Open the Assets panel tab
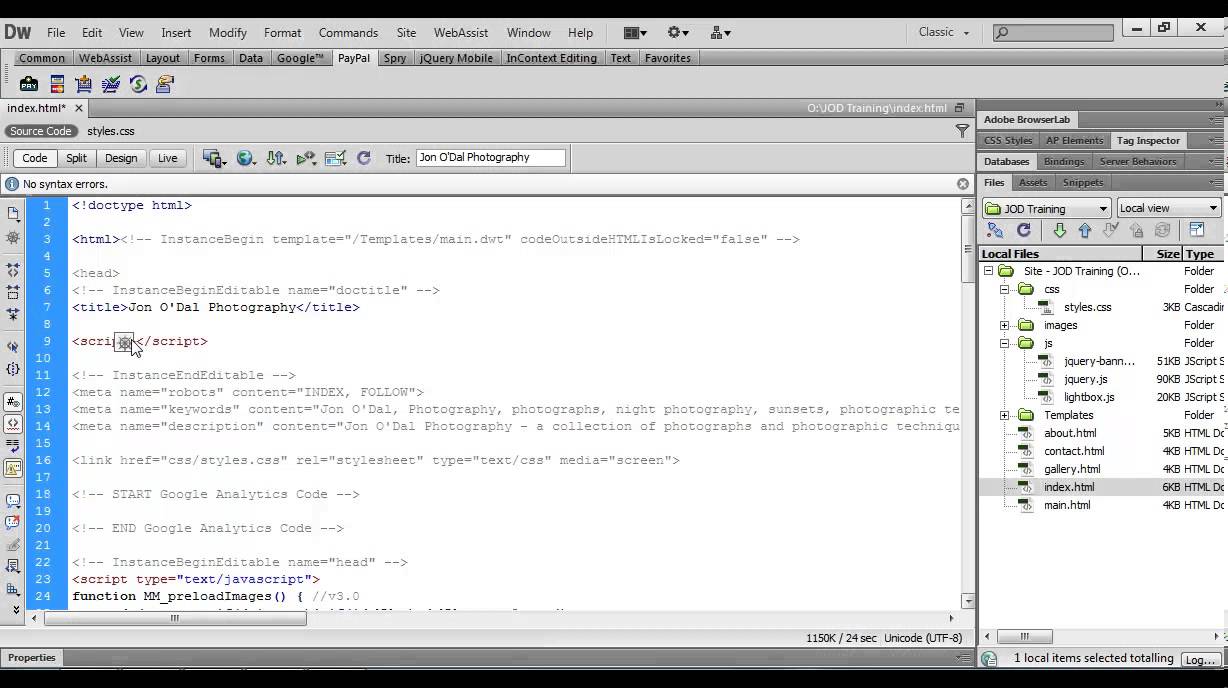1228x688 pixels. click(x=1033, y=182)
